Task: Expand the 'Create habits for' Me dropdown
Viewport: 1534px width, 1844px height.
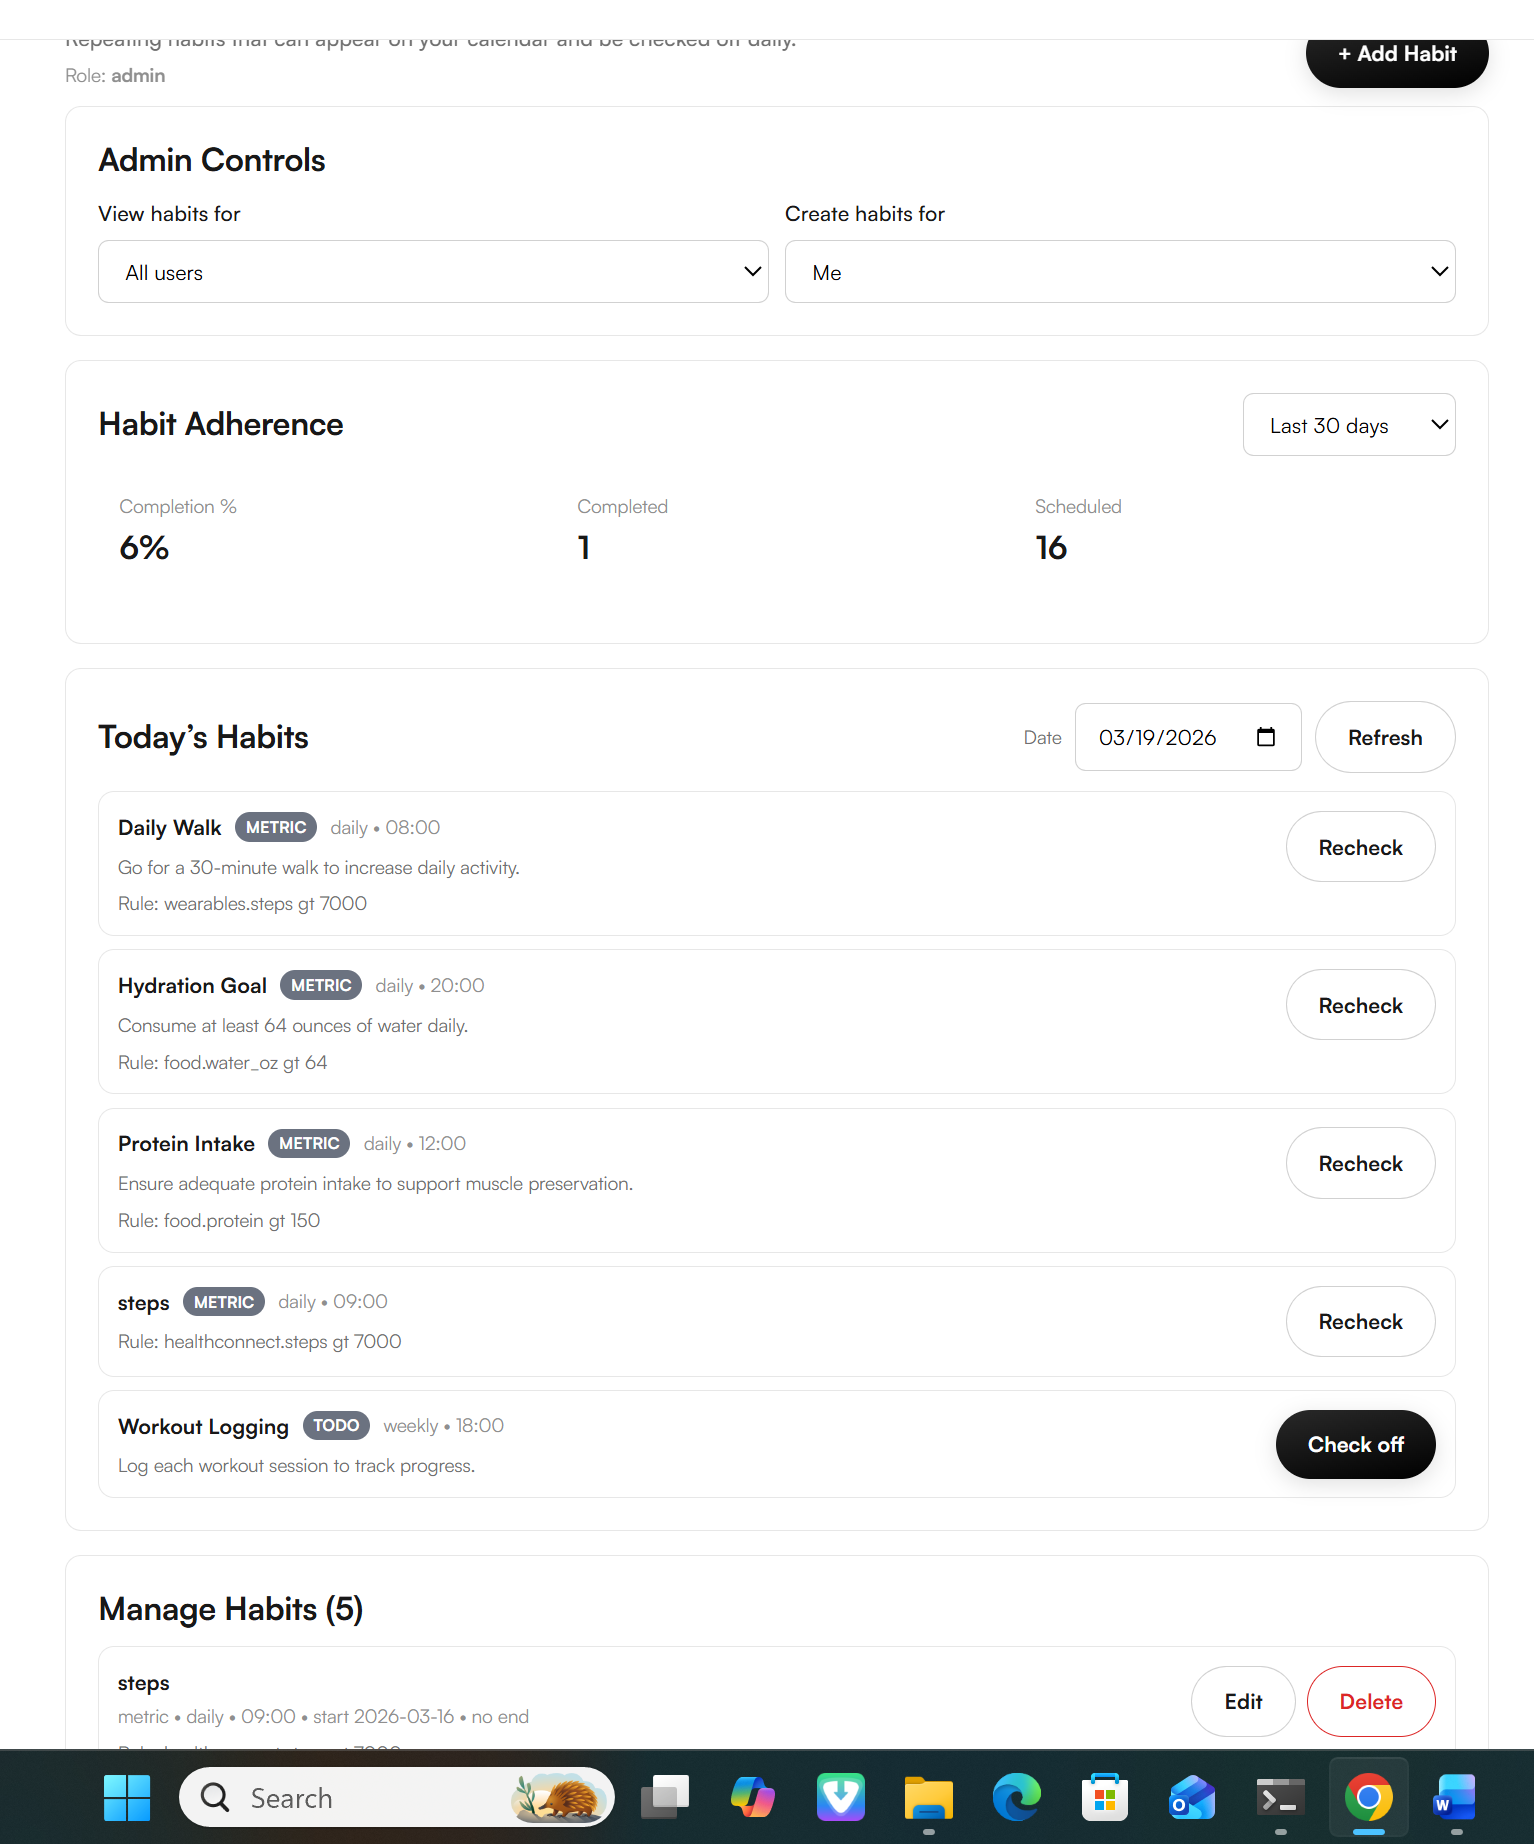Action: tap(1120, 271)
